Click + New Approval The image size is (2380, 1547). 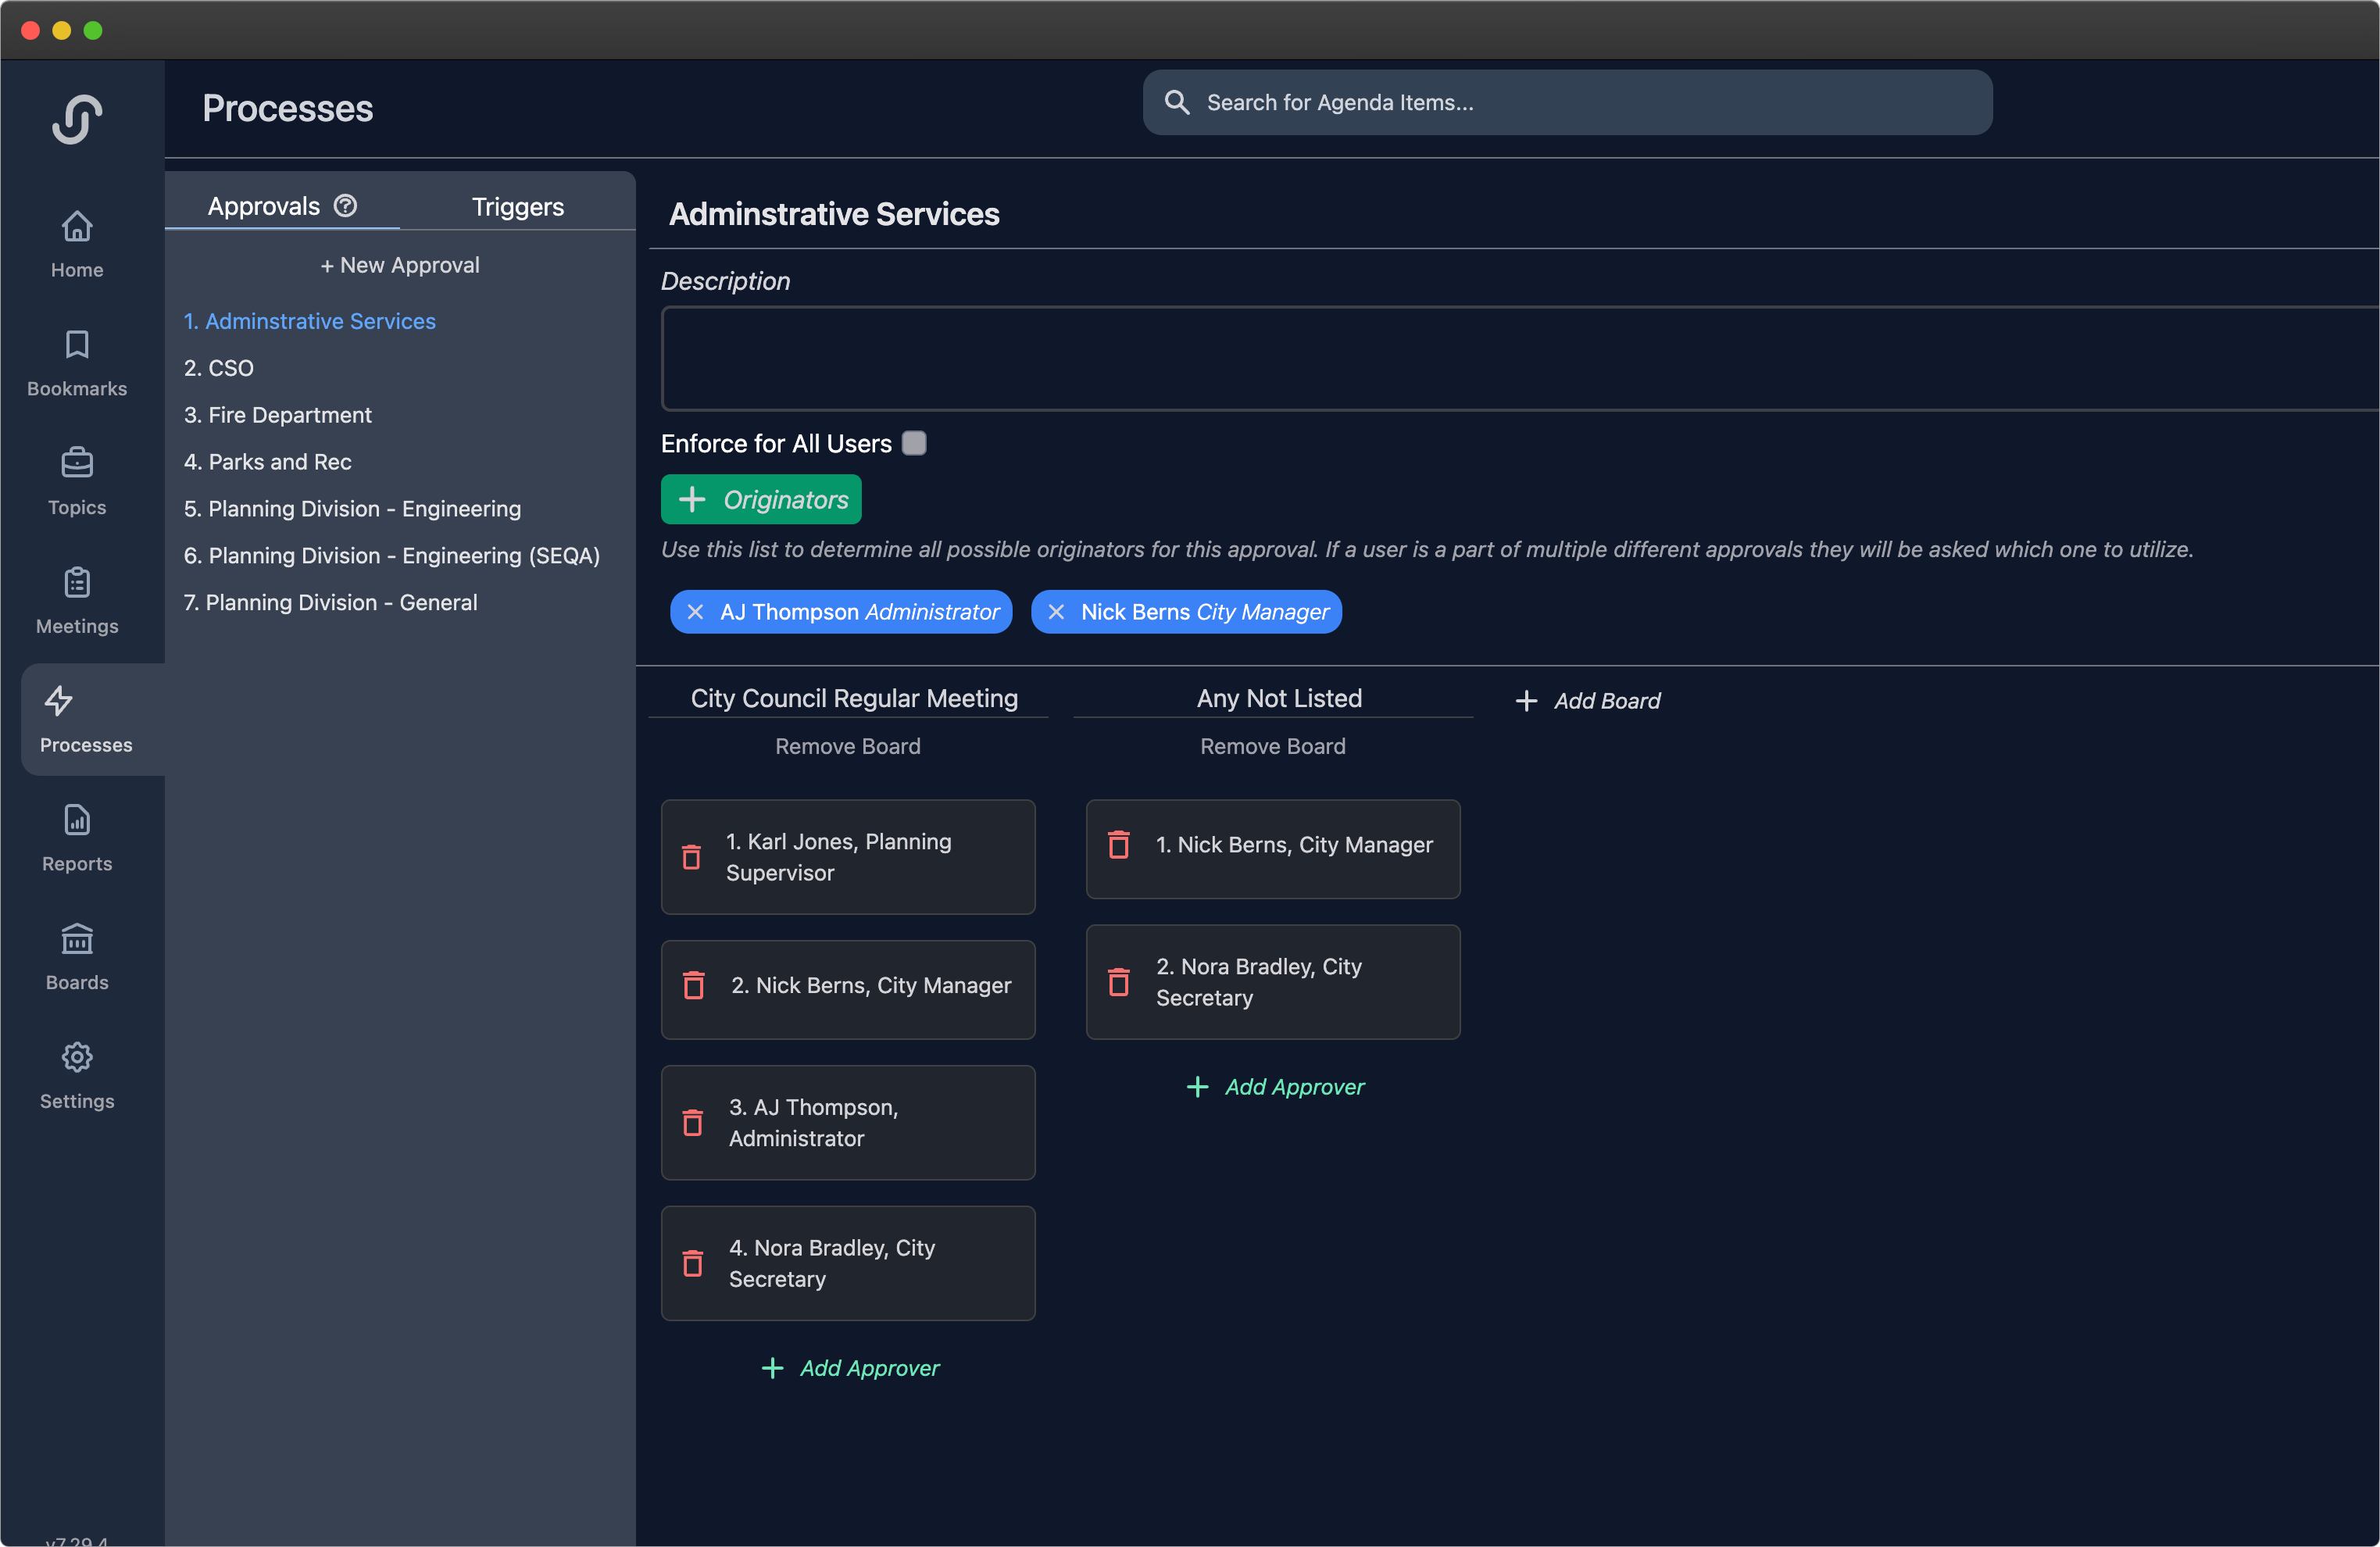pyautogui.click(x=399, y=265)
